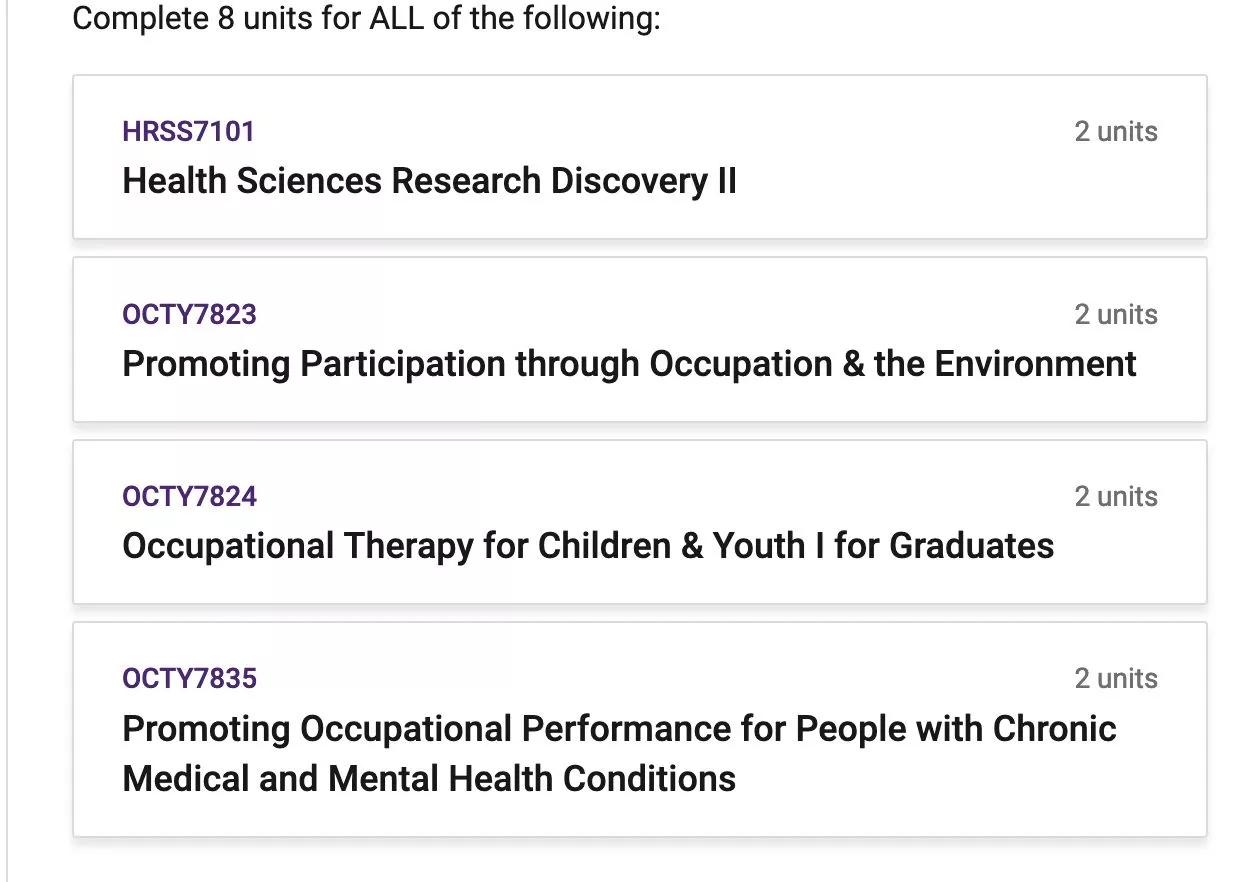
Task: Click the 2 units label beside OCTY7823
Action: [x=1115, y=314]
